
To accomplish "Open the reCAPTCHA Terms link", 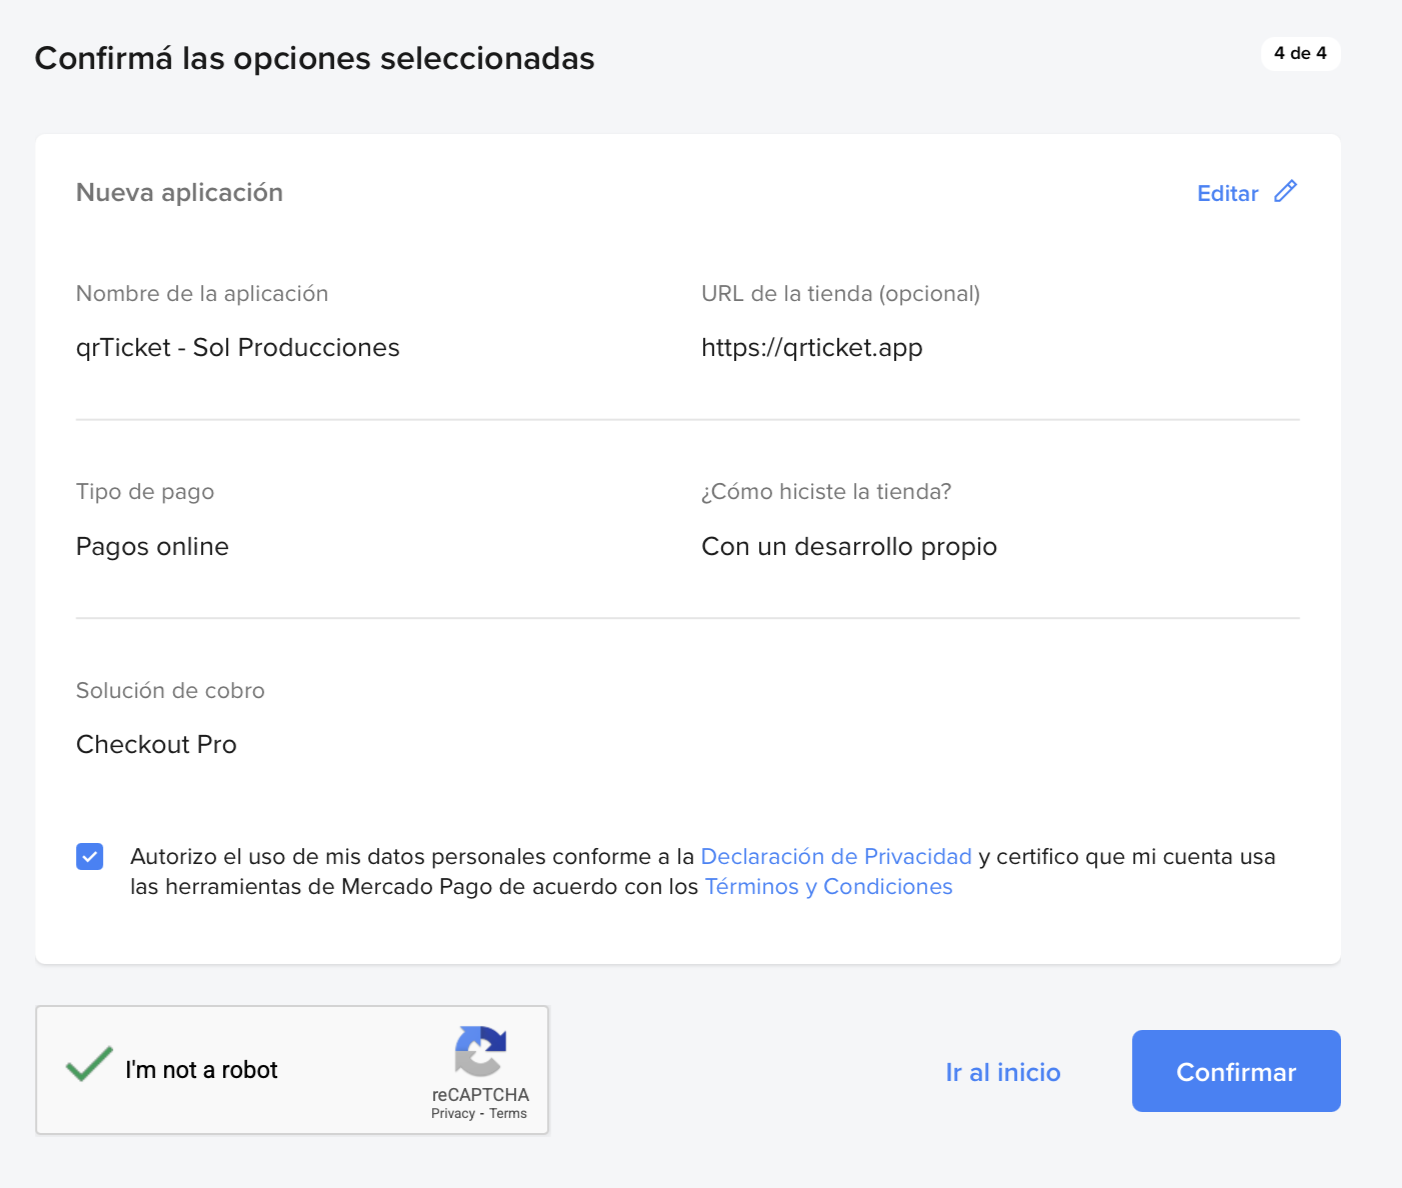I will click(x=508, y=1113).
